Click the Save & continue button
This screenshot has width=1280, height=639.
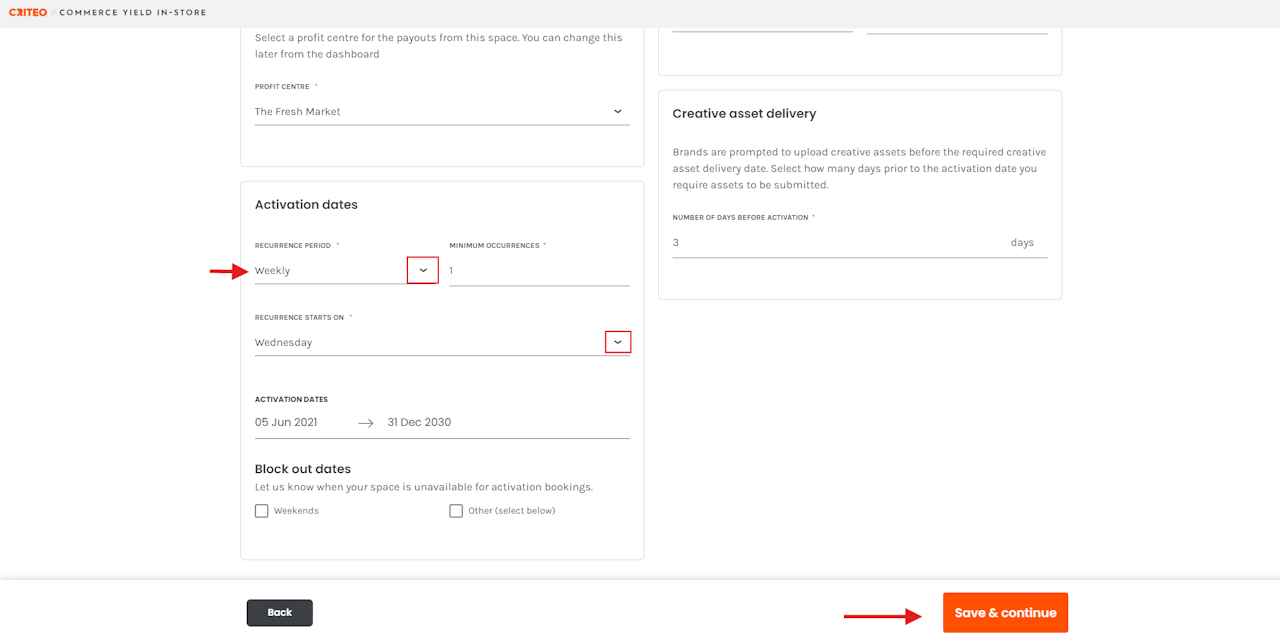click(1005, 613)
